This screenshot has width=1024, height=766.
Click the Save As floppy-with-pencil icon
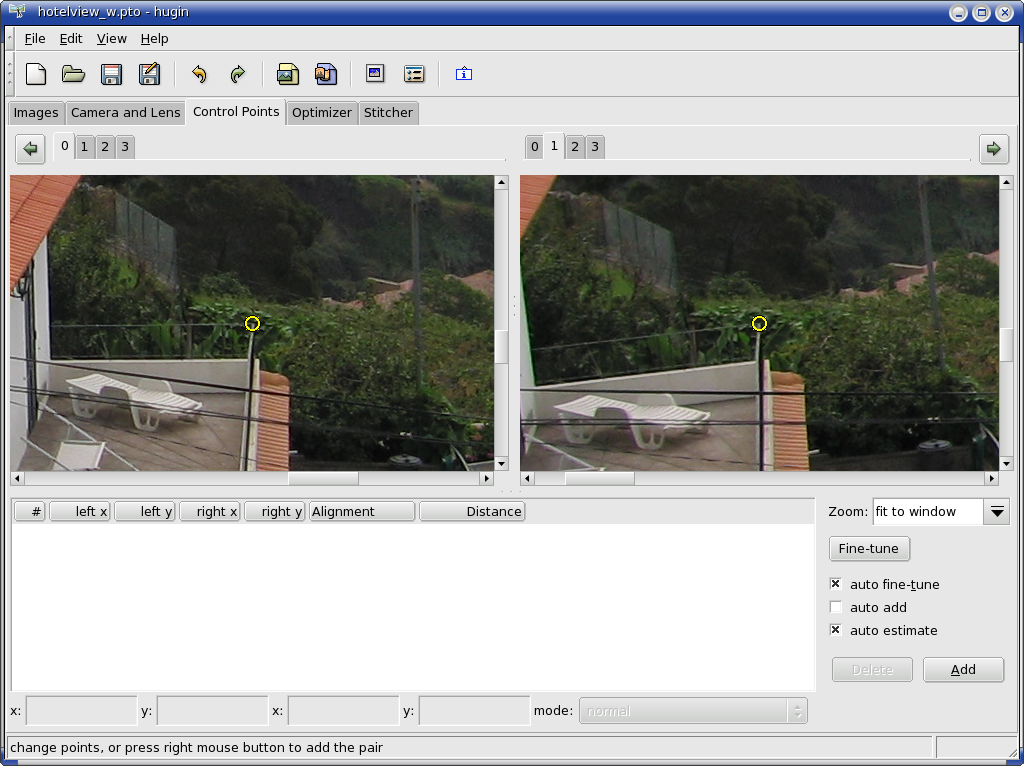point(150,74)
